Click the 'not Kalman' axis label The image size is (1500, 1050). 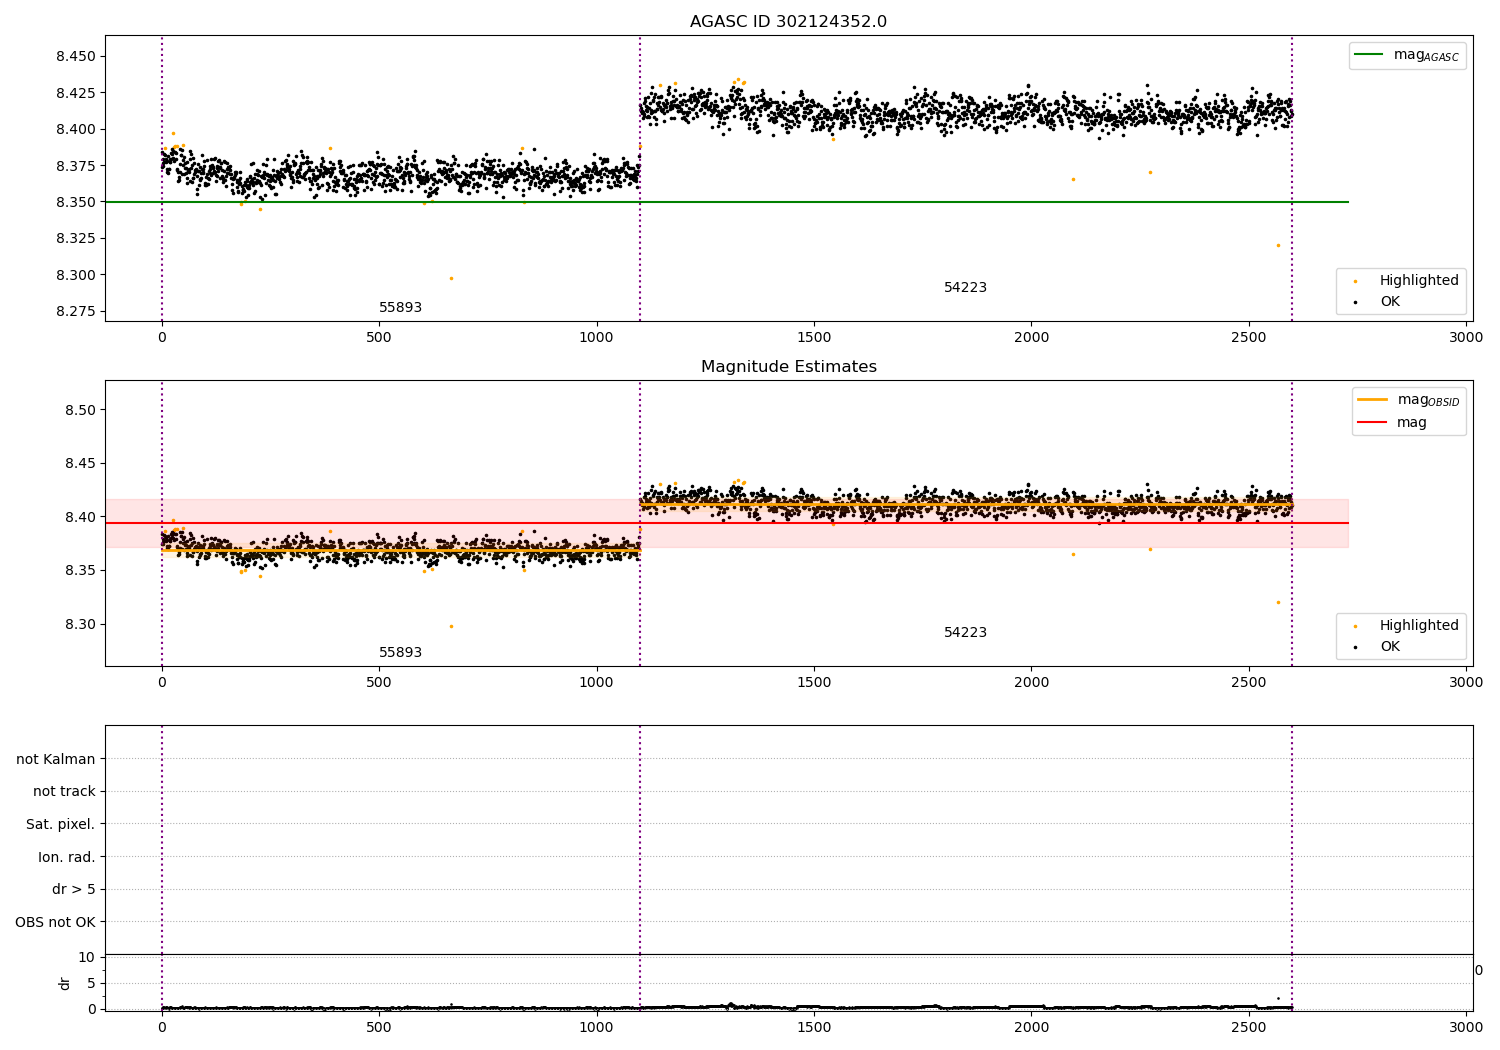click(56, 759)
